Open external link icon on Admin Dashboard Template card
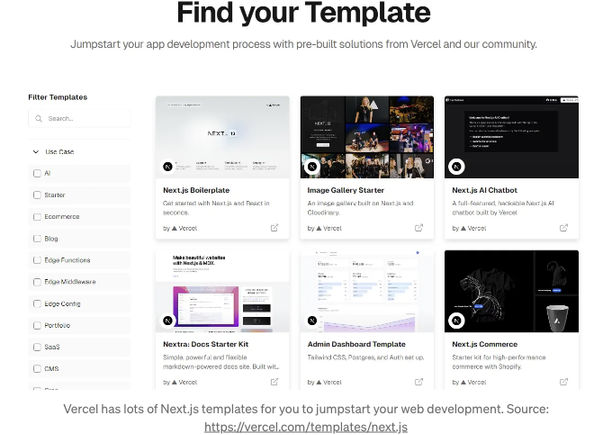 coord(419,382)
